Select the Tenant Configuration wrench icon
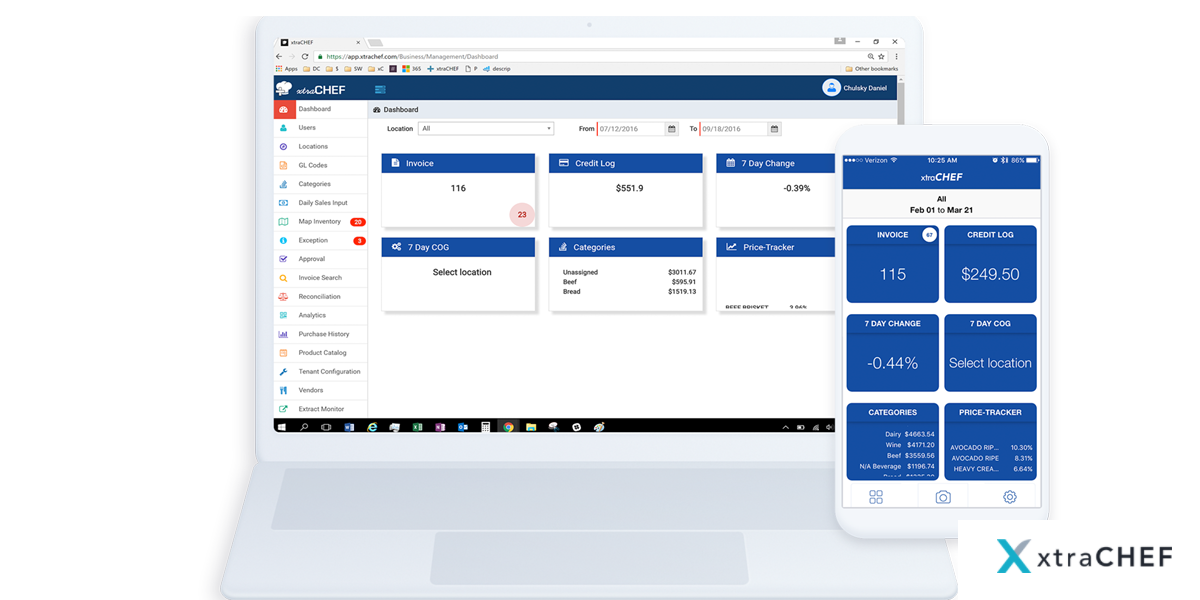 (x=285, y=371)
